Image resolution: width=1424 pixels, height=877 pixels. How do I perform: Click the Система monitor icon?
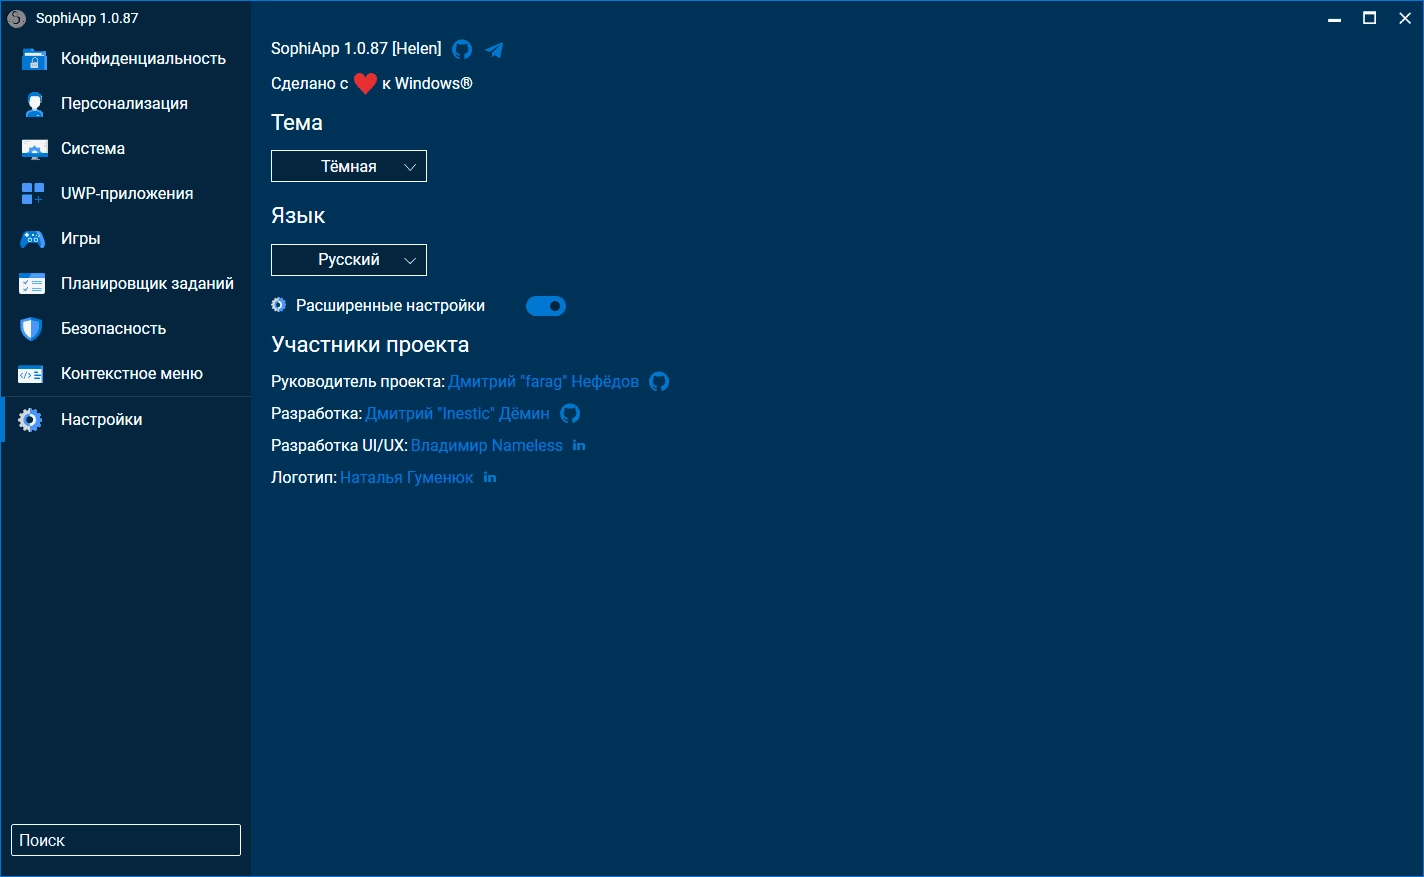coord(34,149)
